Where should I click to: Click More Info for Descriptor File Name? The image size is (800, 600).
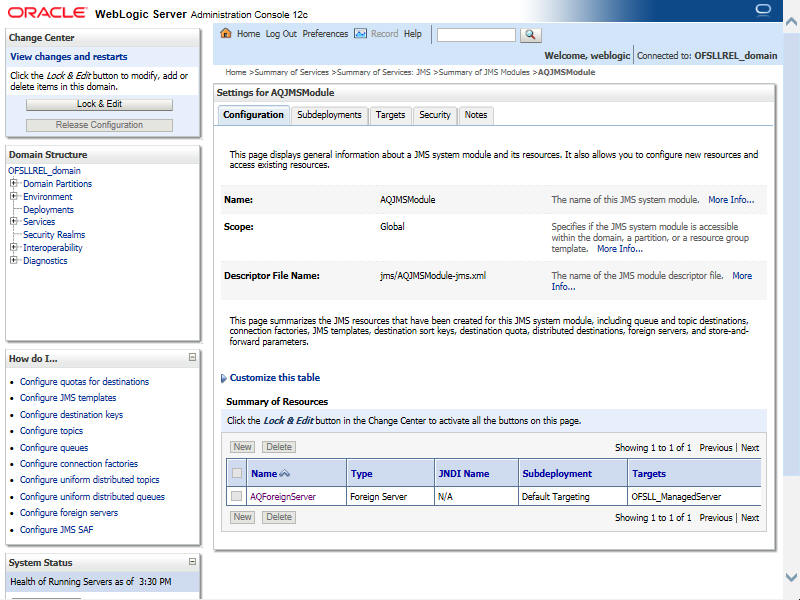point(742,276)
